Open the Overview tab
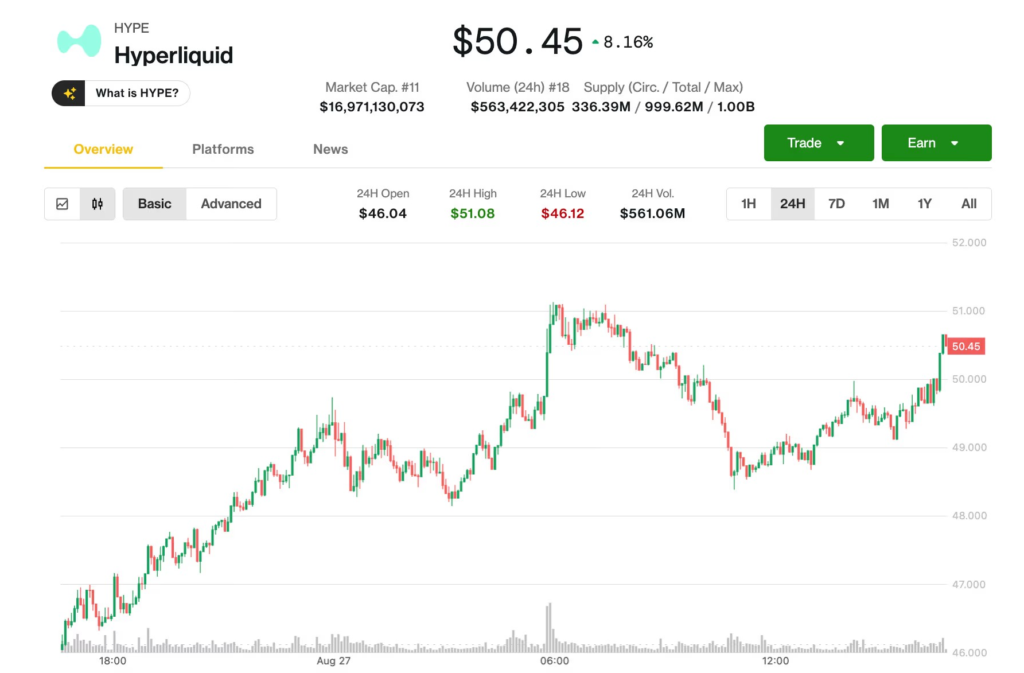 [x=103, y=149]
